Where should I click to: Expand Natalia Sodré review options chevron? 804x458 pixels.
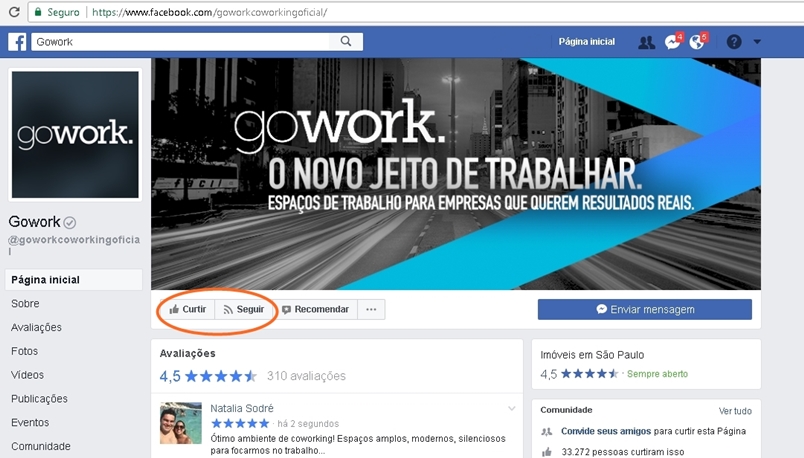(x=512, y=408)
